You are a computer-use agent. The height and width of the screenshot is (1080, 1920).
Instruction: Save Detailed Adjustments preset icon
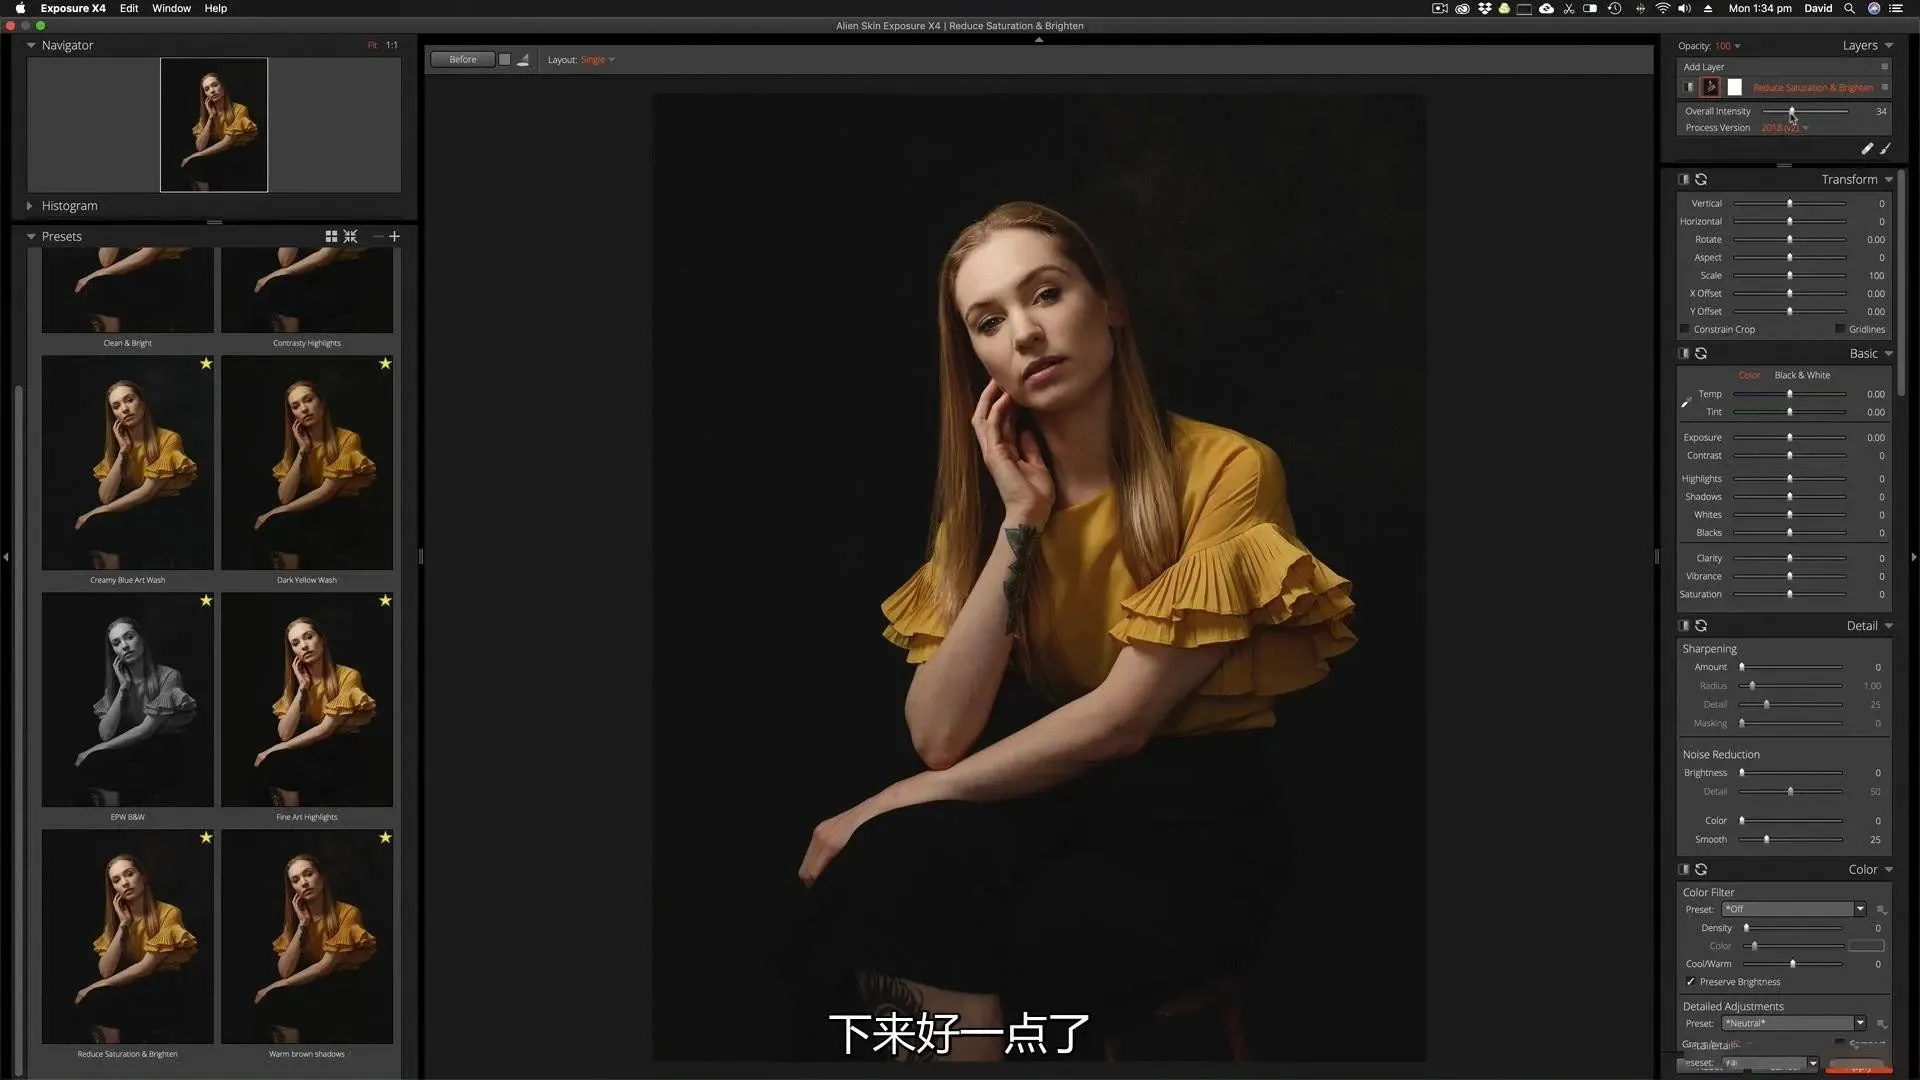click(1881, 1024)
